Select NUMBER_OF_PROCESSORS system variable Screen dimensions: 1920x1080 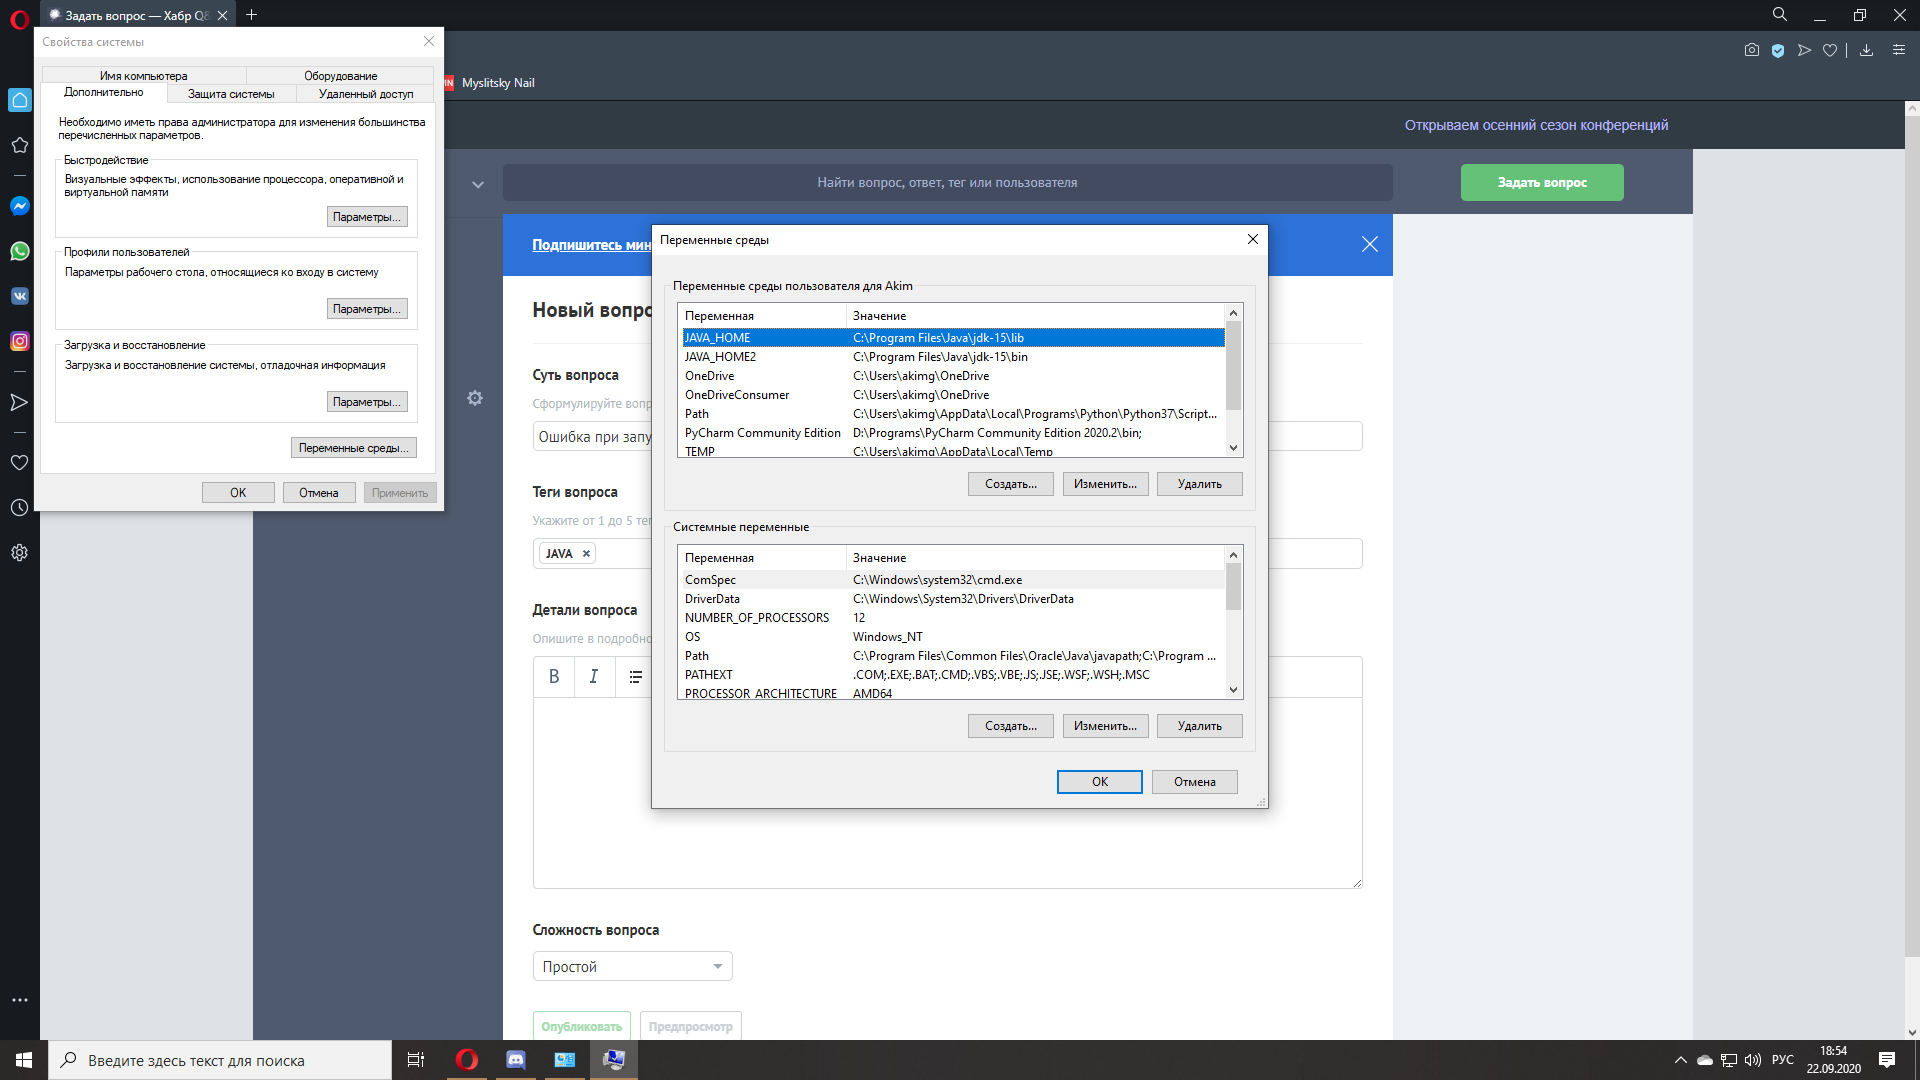(x=953, y=618)
